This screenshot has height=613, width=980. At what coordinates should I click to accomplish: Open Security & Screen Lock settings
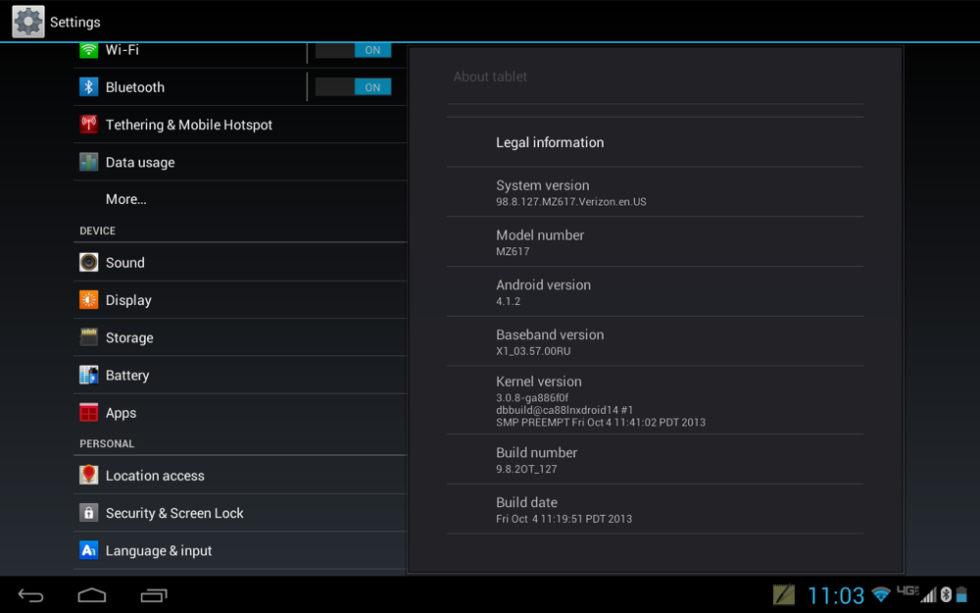[x=175, y=513]
